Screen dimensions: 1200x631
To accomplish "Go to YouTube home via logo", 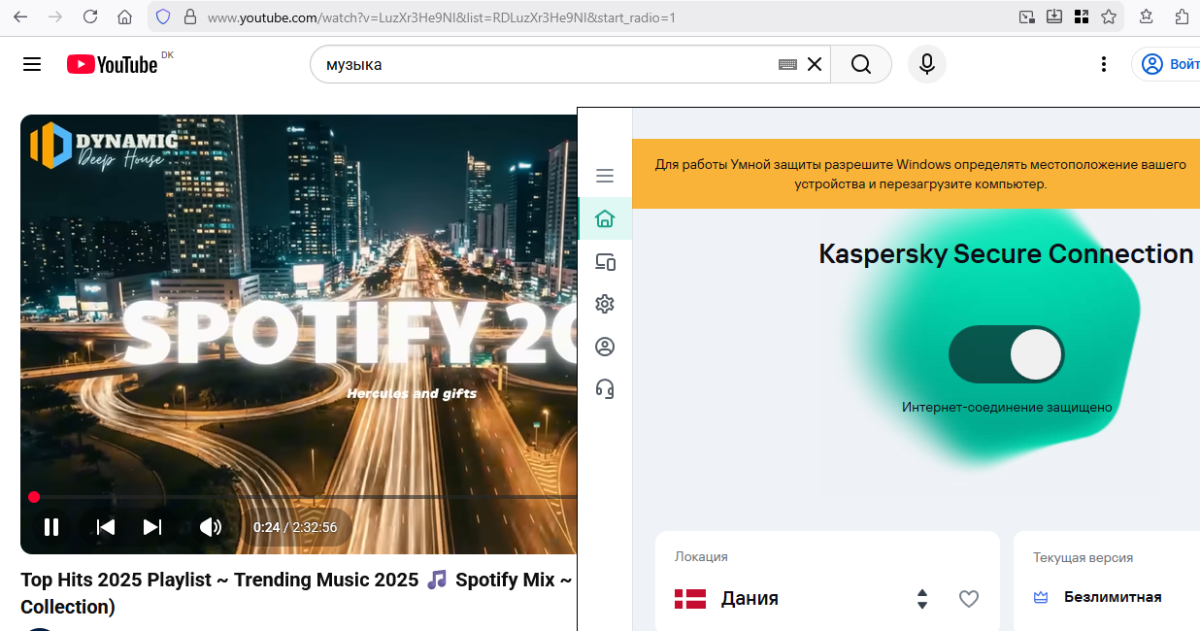I will pos(113,64).
